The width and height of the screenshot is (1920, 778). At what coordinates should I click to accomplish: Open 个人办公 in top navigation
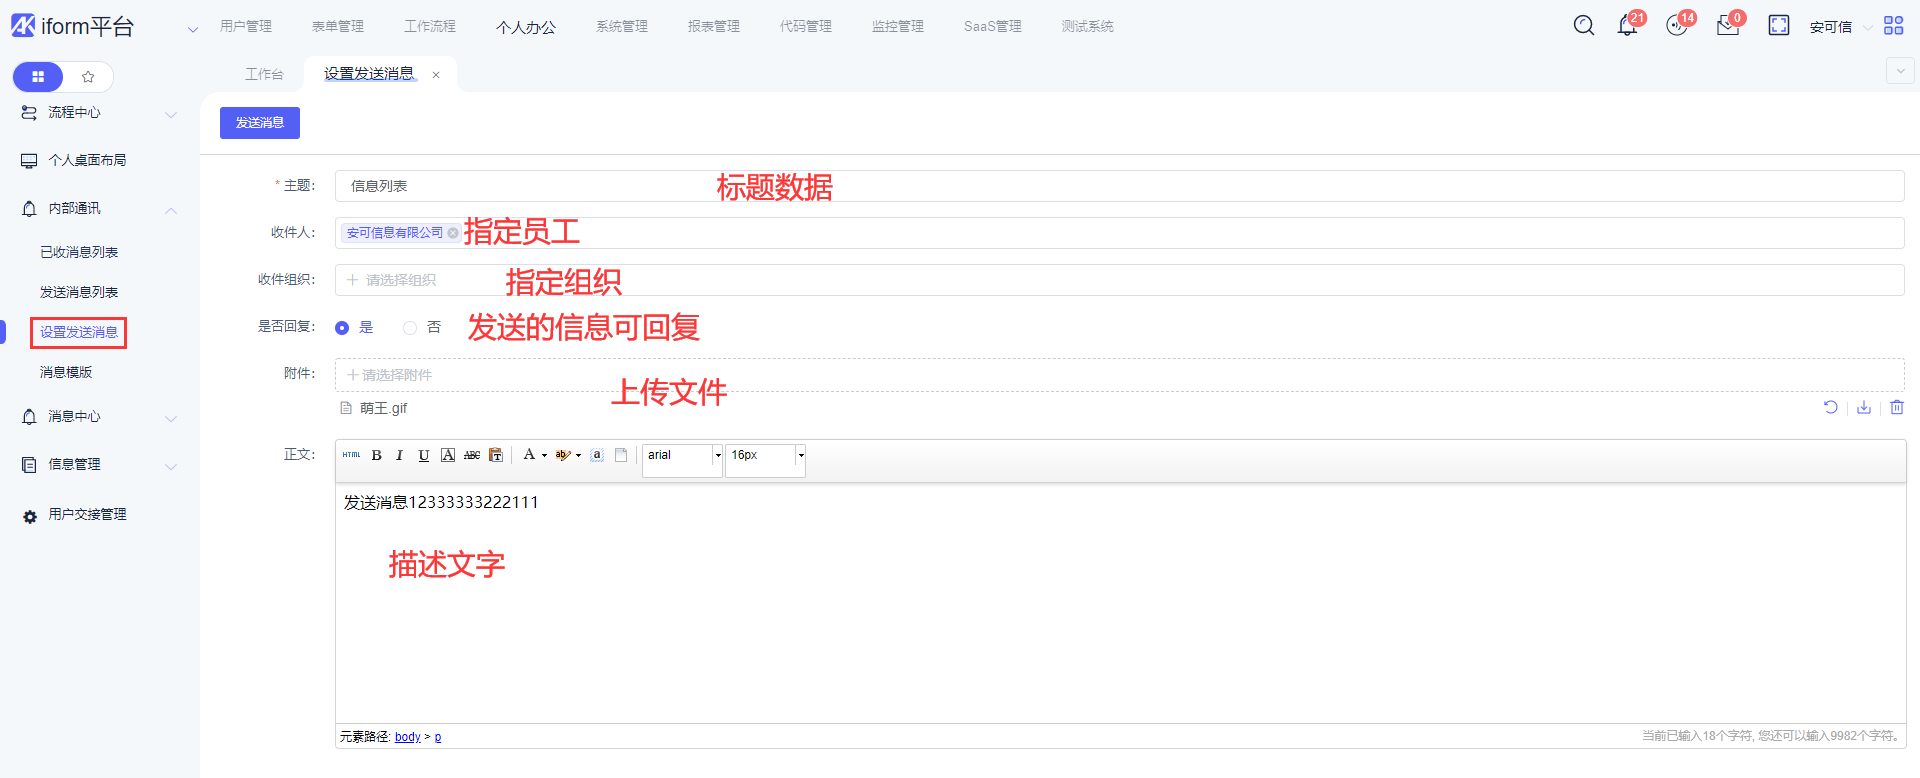[x=525, y=27]
